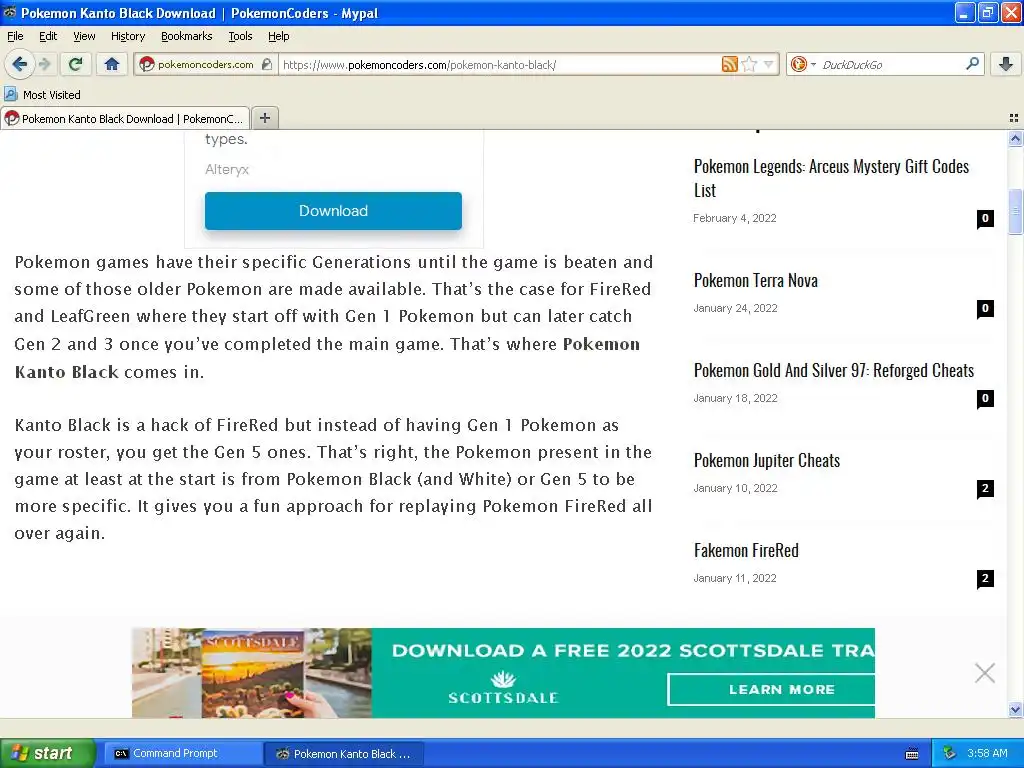
Task: Select Pokemon Kanto Black taskbar button
Action: coord(344,754)
